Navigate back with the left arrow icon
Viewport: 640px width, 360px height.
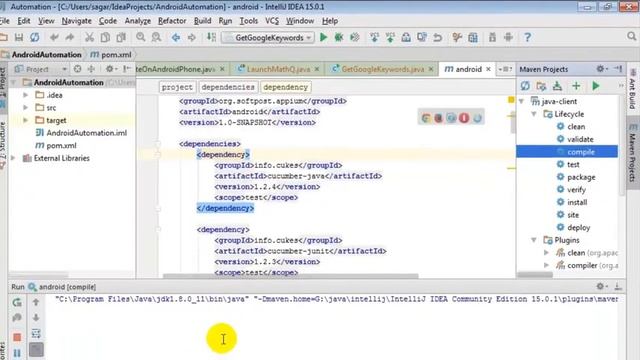tap(176, 38)
